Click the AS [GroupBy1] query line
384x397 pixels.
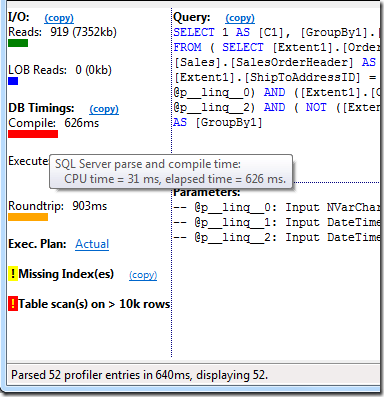[x=218, y=122]
